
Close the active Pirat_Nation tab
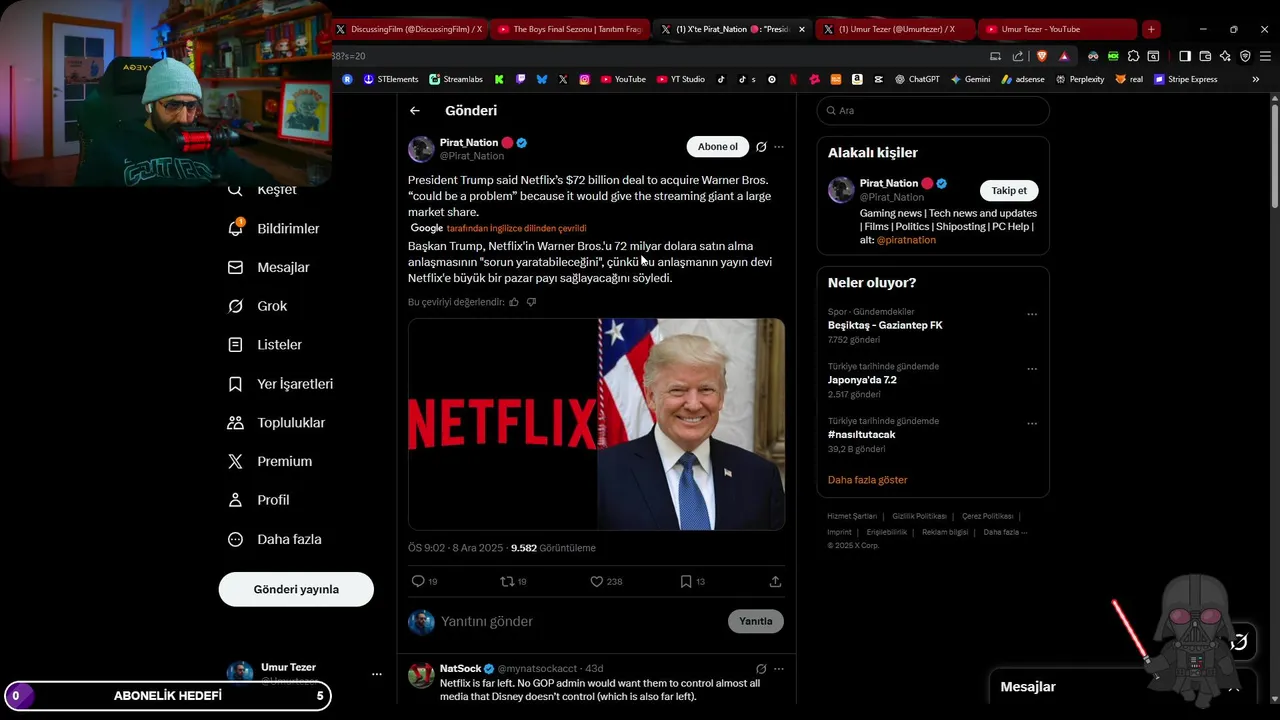[x=802, y=29]
